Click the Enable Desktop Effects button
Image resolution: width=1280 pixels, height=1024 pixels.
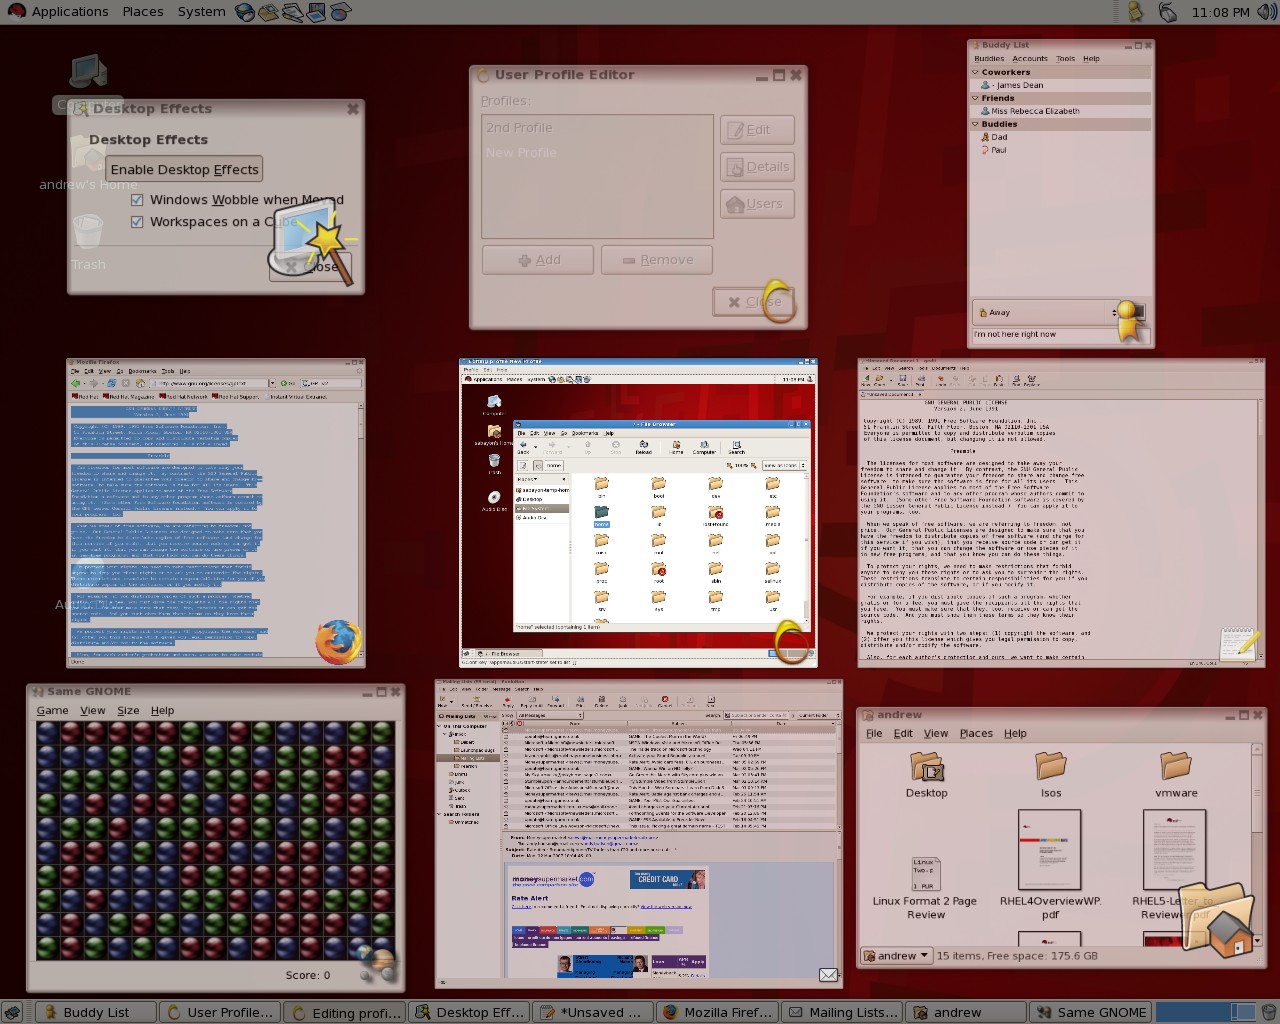coord(184,169)
